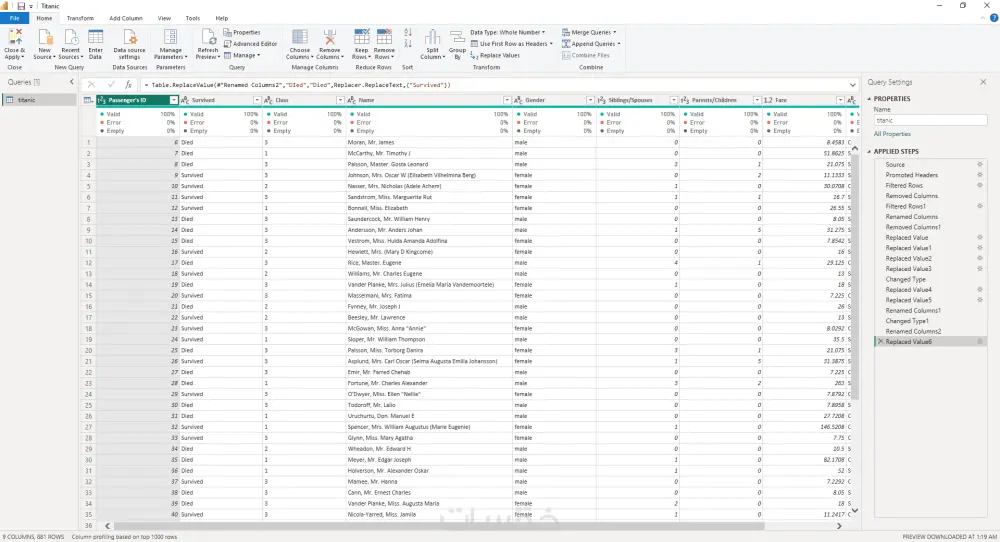Click the Group By icon
The image size is (1000, 542).
coord(457,38)
